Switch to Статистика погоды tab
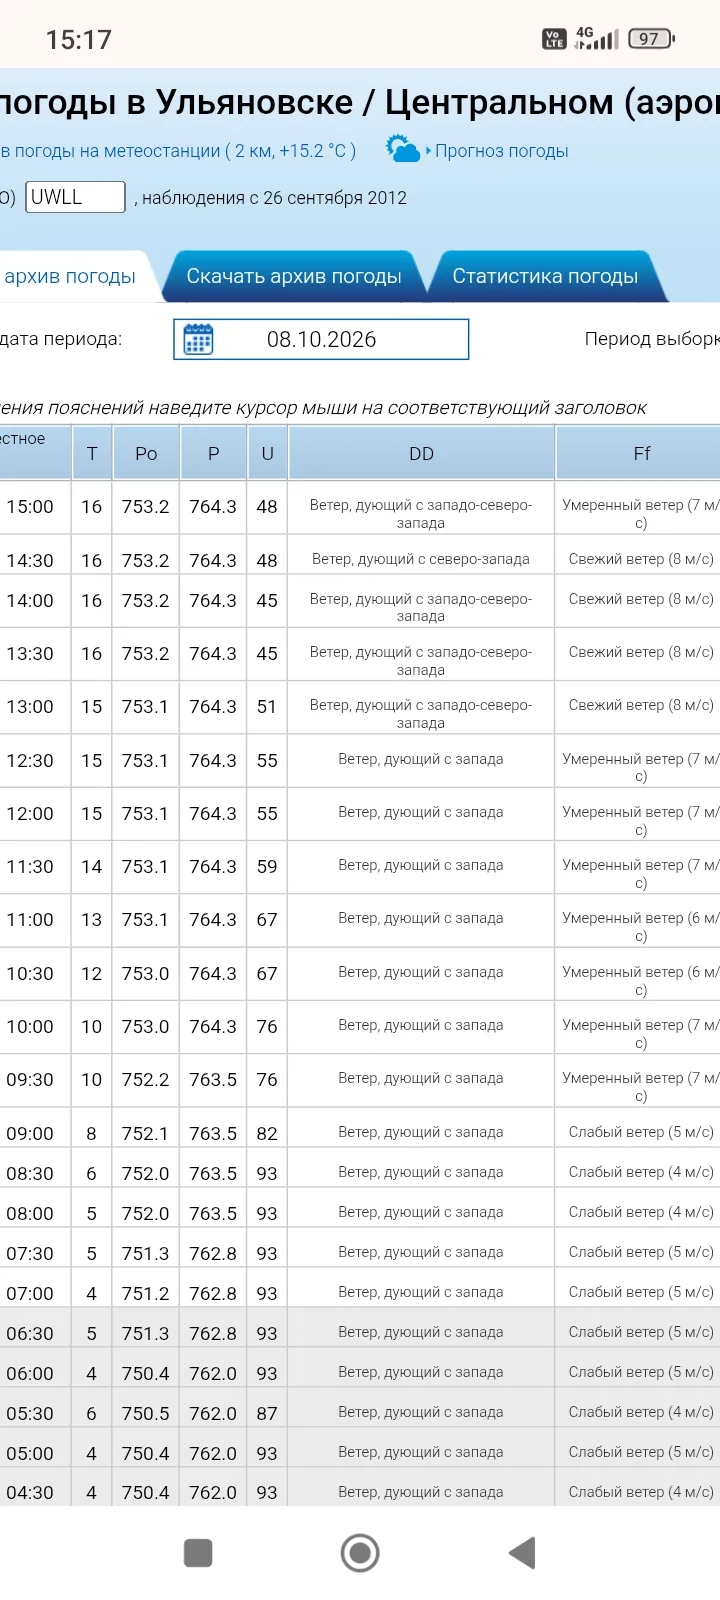Image resolution: width=720 pixels, height=1600 pixels. tap(545, 276)
